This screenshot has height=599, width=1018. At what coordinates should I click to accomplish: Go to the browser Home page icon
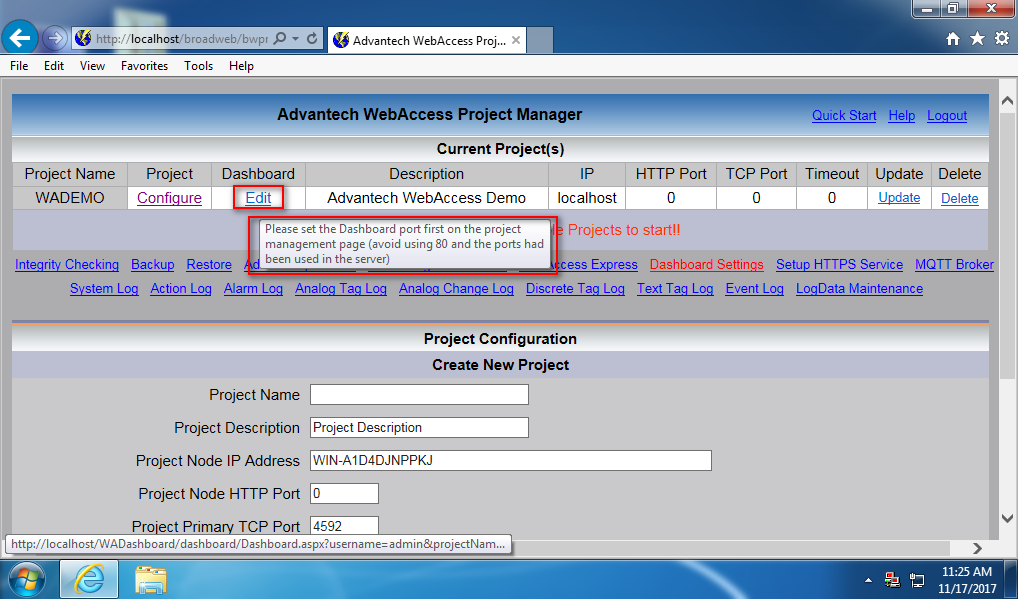952,39
